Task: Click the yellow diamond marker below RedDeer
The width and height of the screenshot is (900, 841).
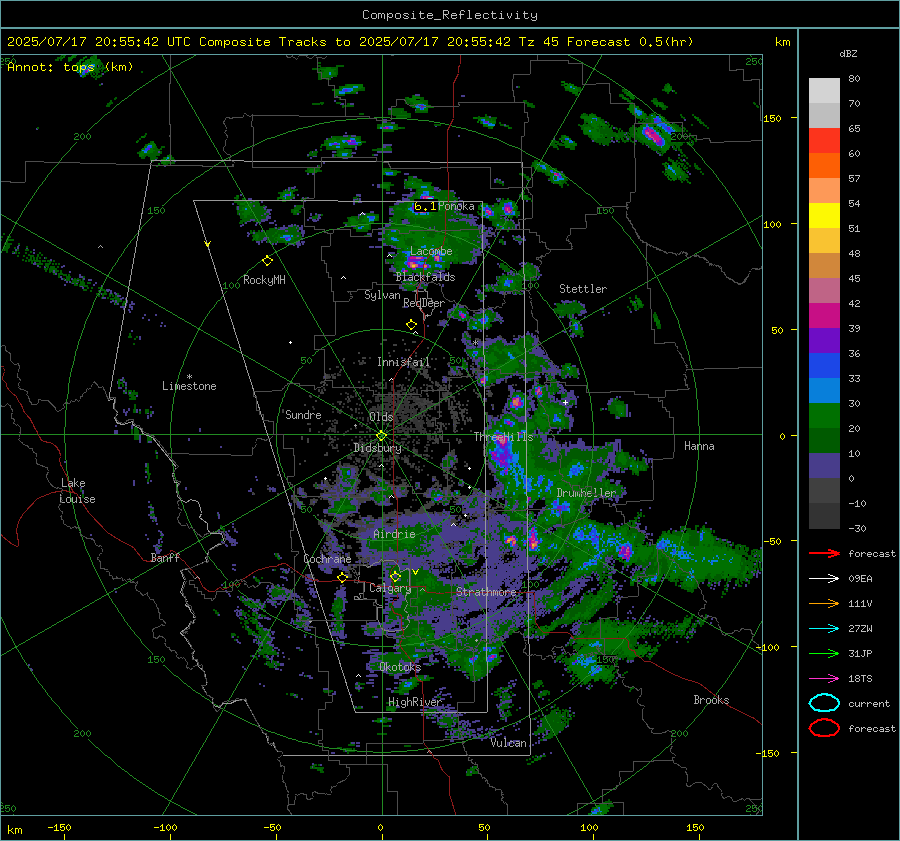Action: pos(411,325)
